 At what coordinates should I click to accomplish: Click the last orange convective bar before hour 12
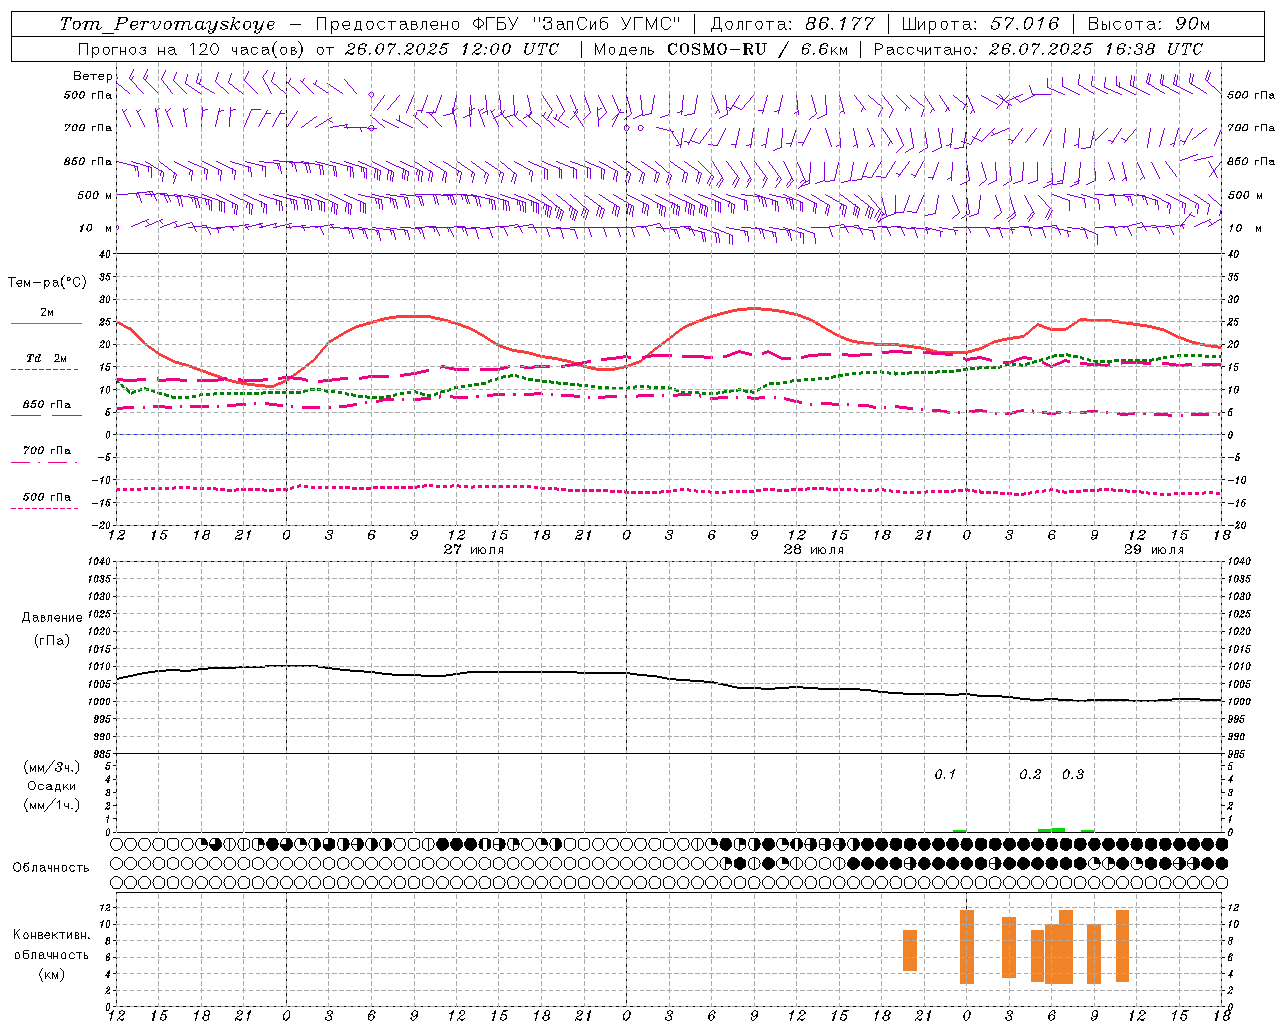pyautogui.click(x=1122, y=946)
